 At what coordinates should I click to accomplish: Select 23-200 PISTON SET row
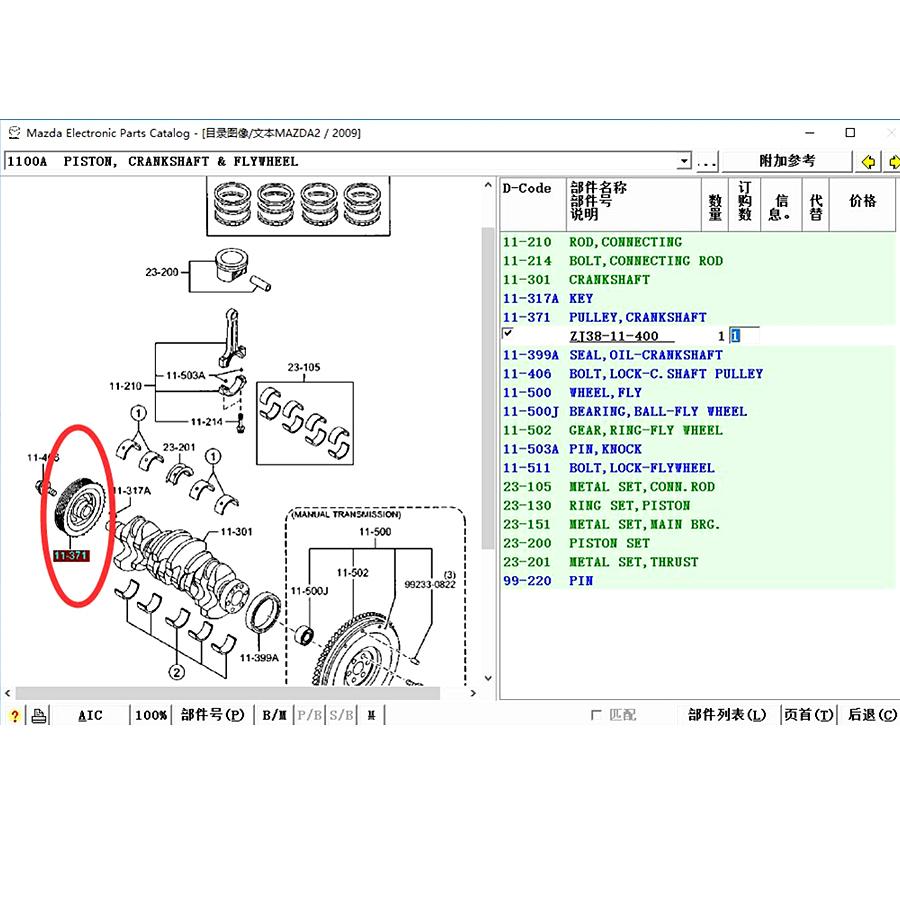click(698, 544)
